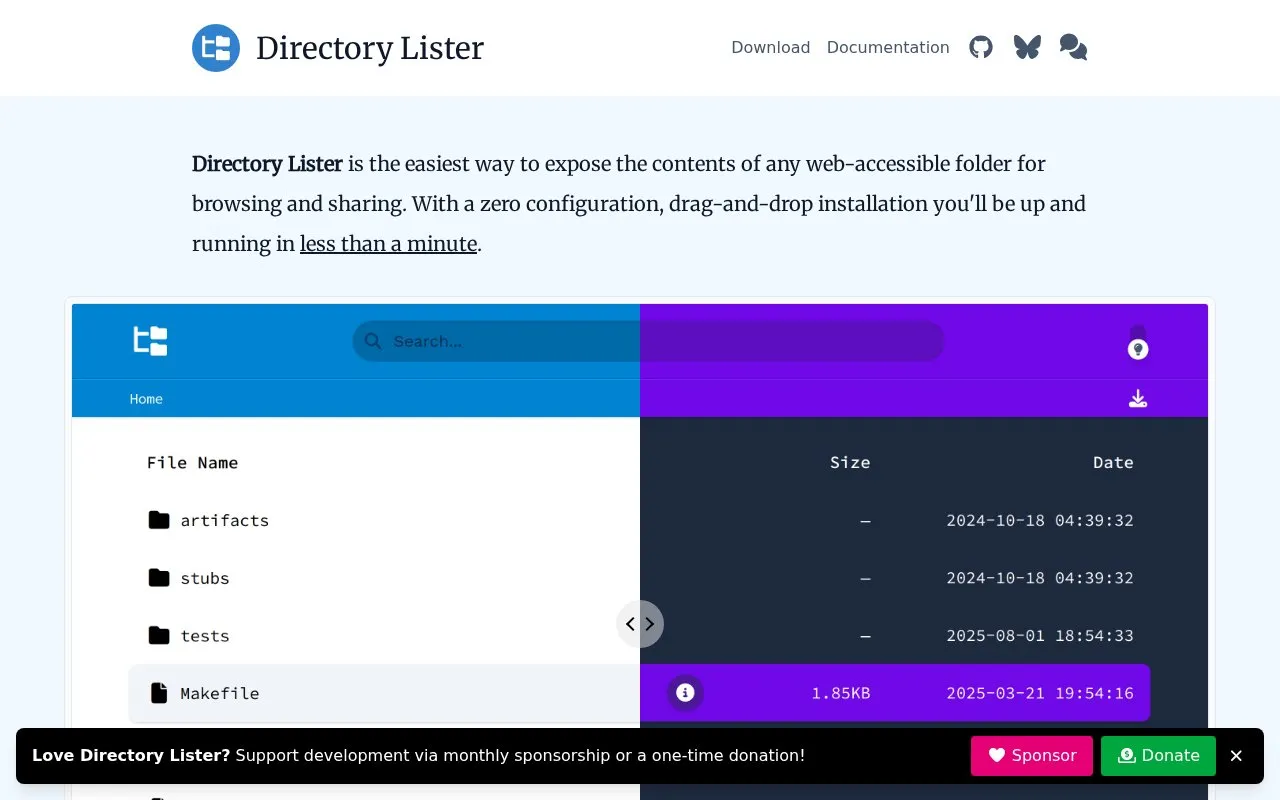The image size is (1280, 800).
Task: Grab the light/dark comparison slider handle
Action: tap(640, 624)
